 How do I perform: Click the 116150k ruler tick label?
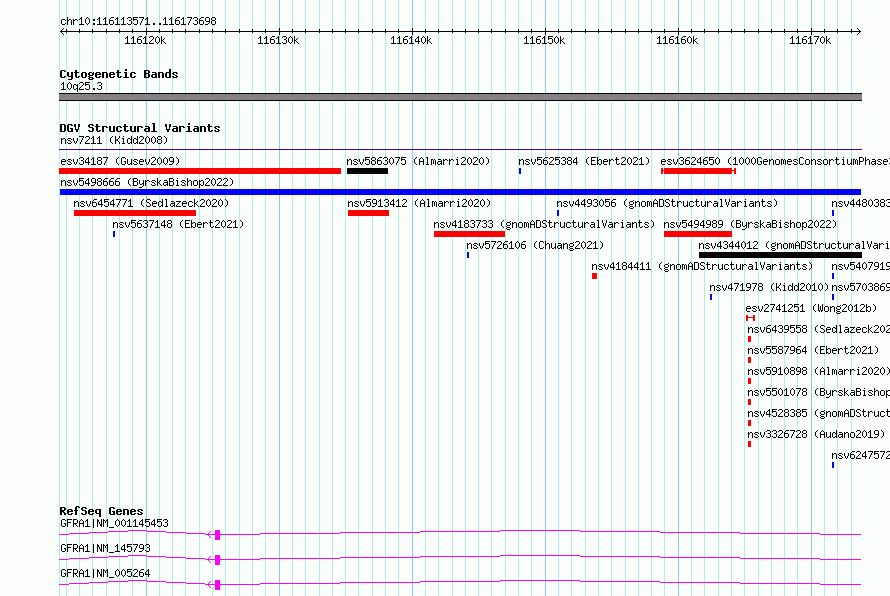click(544, 40)
